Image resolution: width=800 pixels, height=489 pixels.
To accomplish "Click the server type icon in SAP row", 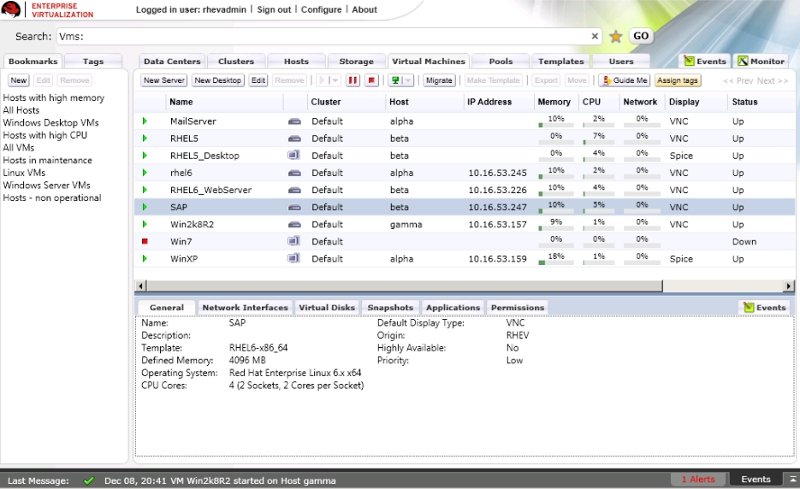I will pos(294,207).
